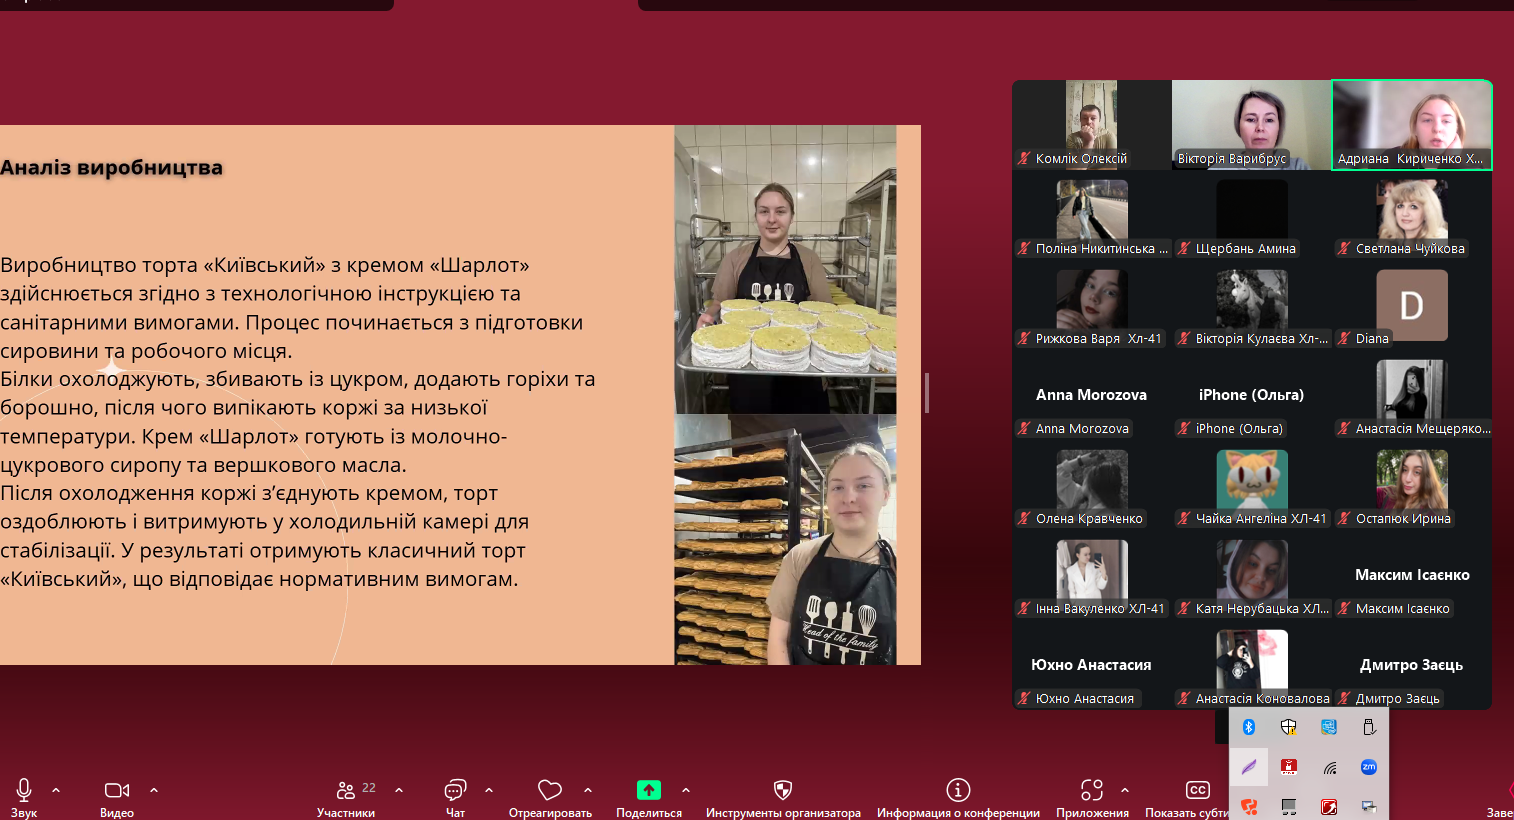The image size is (1514, 820).
Task: Expand the chevron next to Чат
Action: coord(489,790)
